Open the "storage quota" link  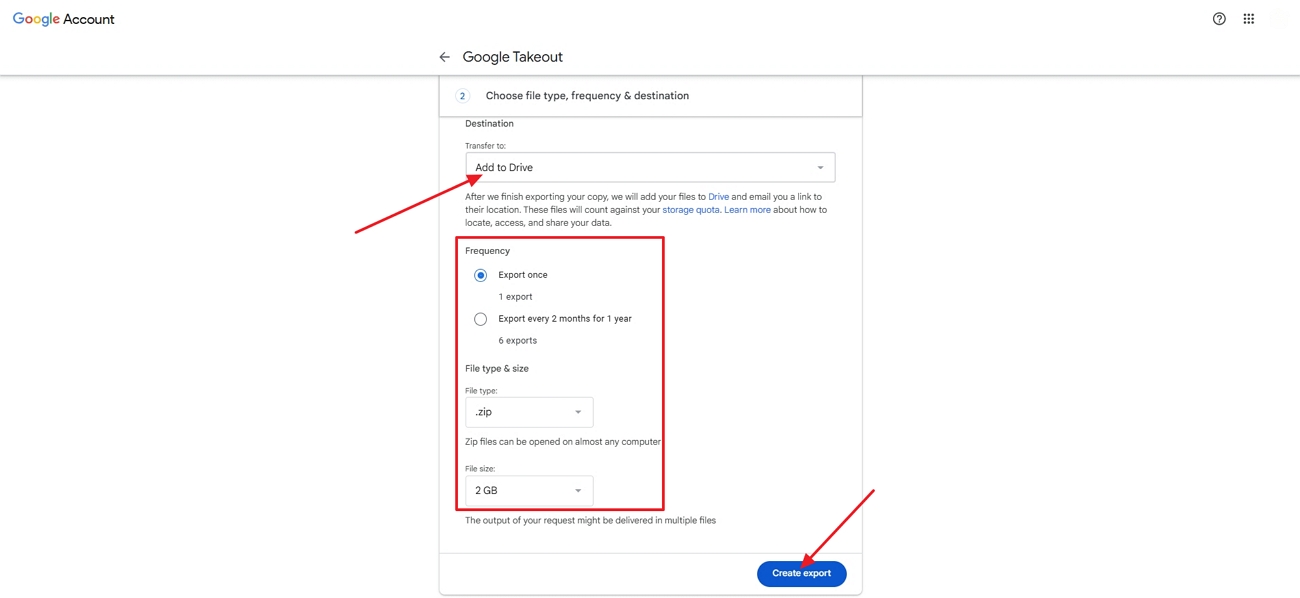(689, 209)
